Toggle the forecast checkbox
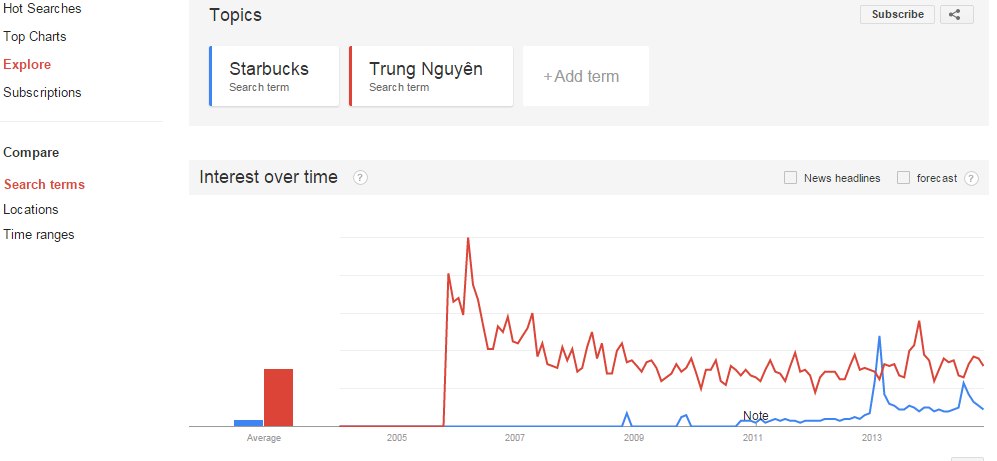 [903, 178]
